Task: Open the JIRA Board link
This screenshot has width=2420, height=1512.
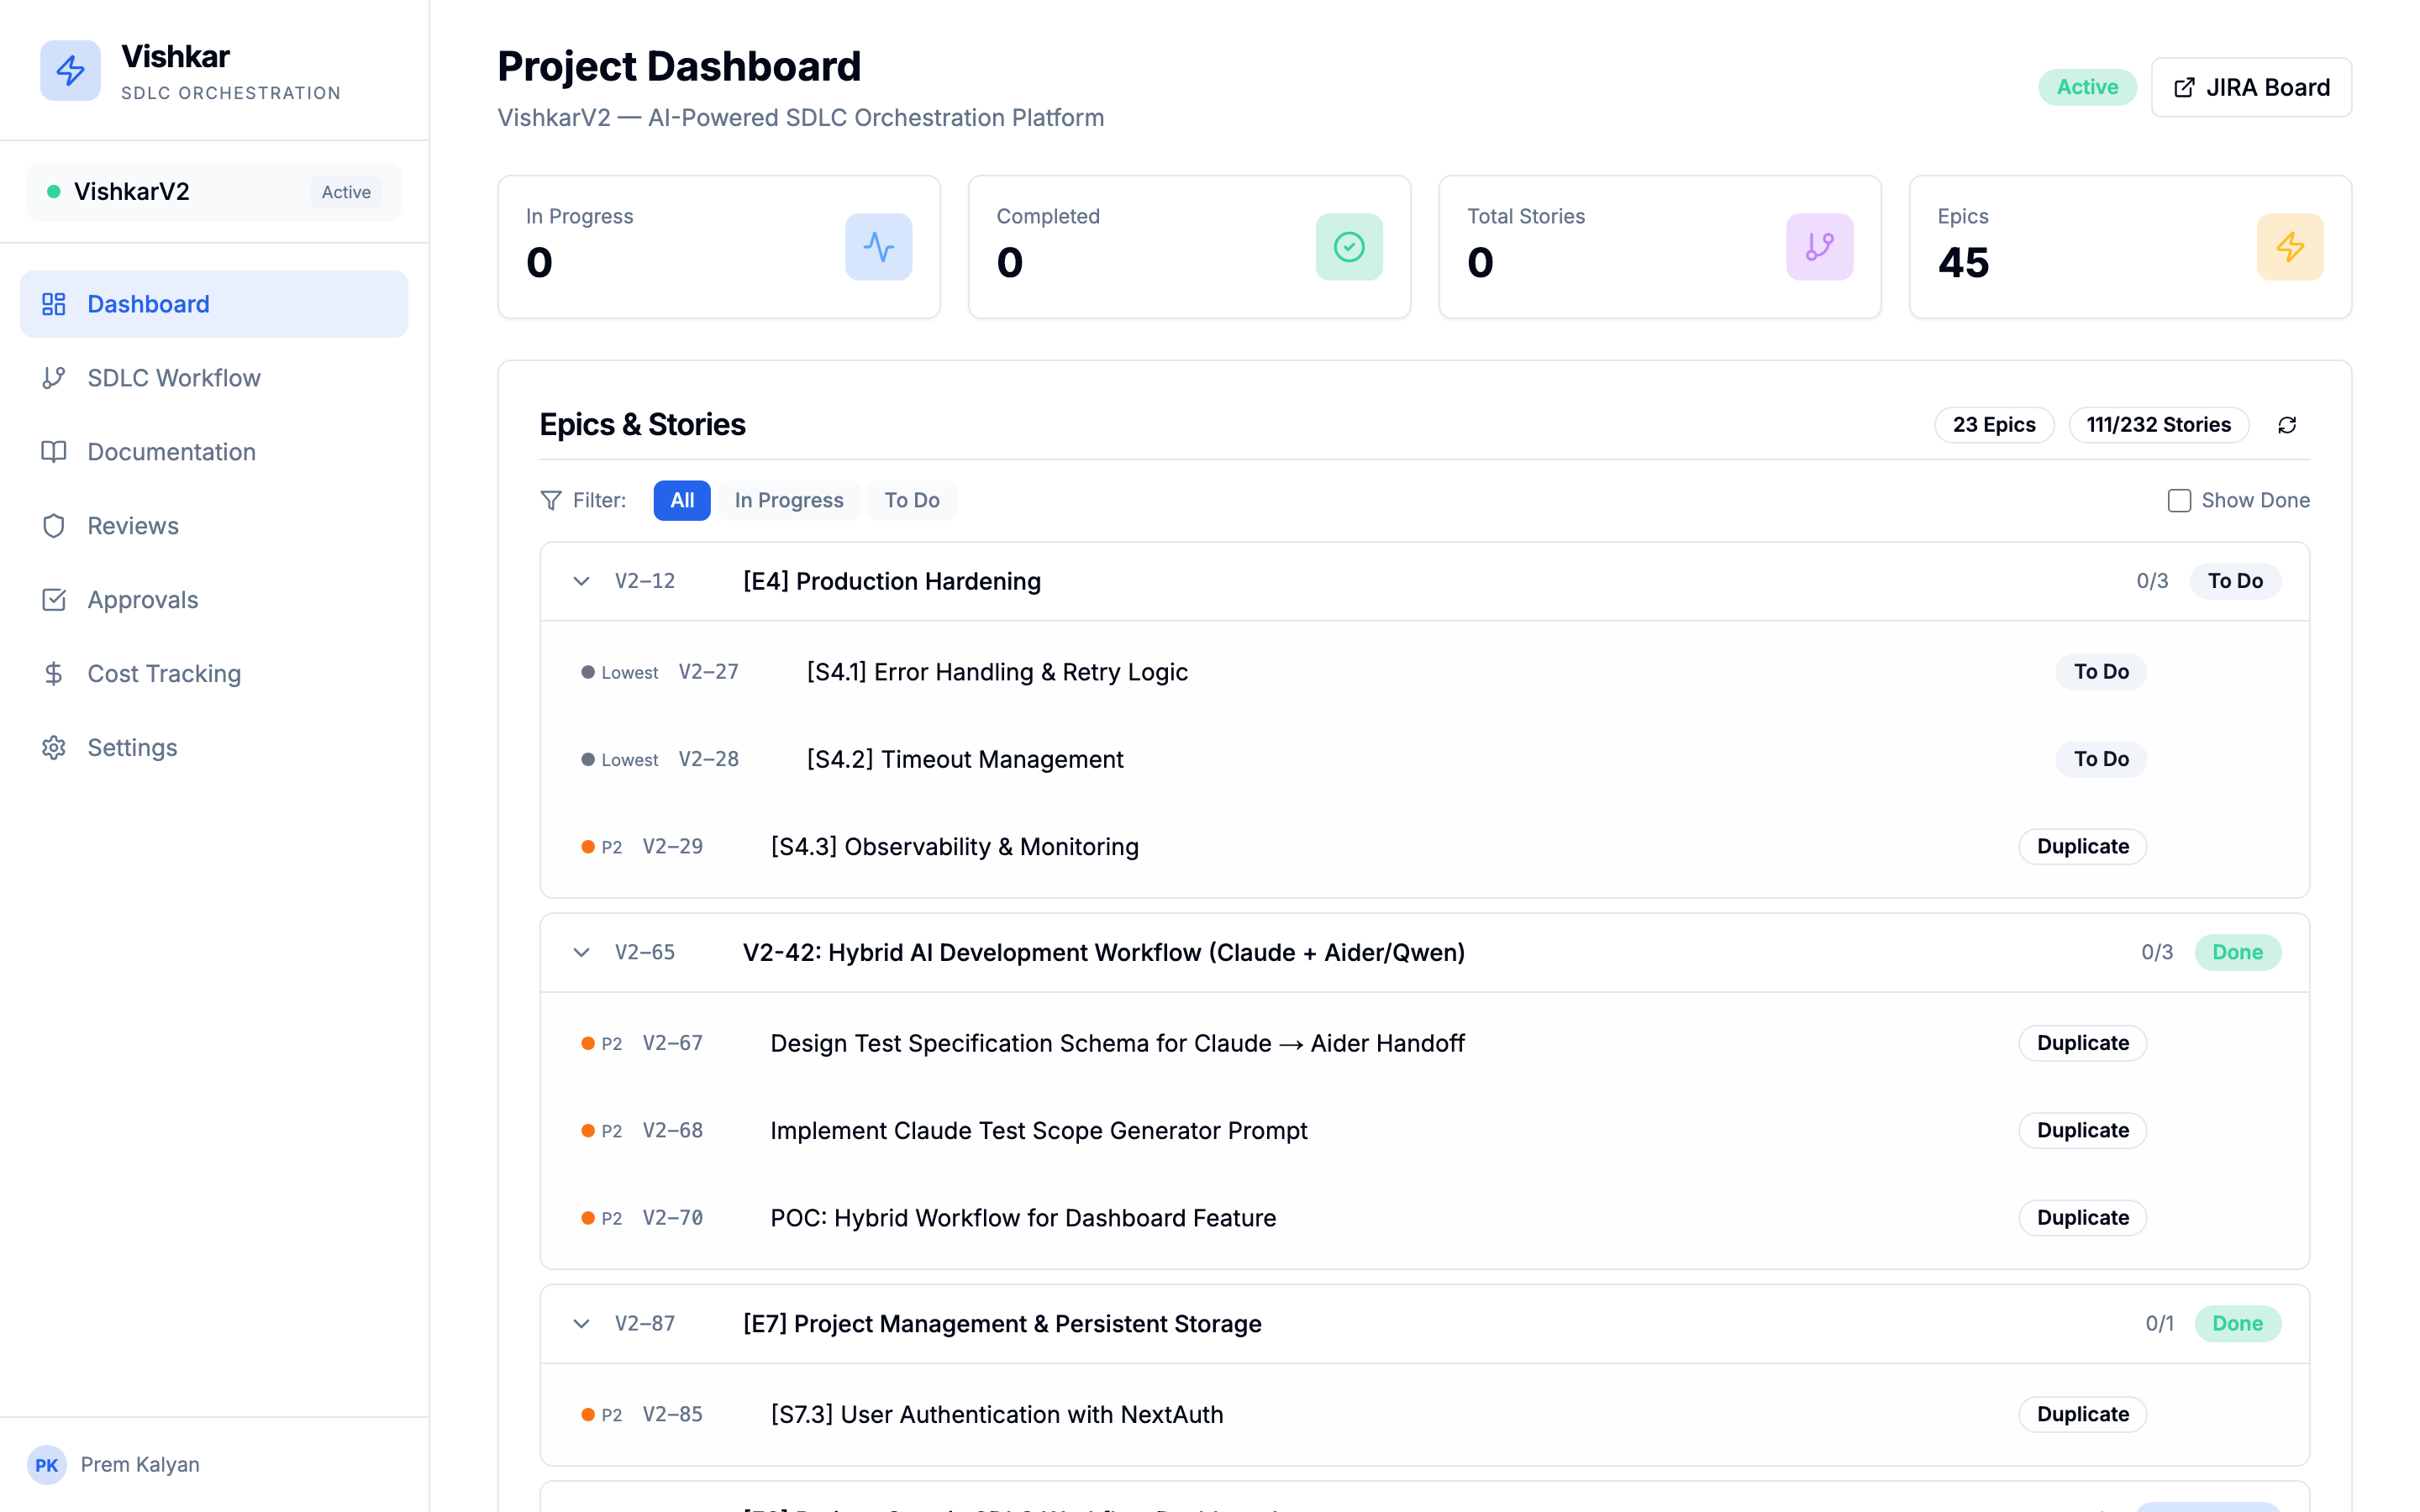Action: click(x=2250, y=87)
